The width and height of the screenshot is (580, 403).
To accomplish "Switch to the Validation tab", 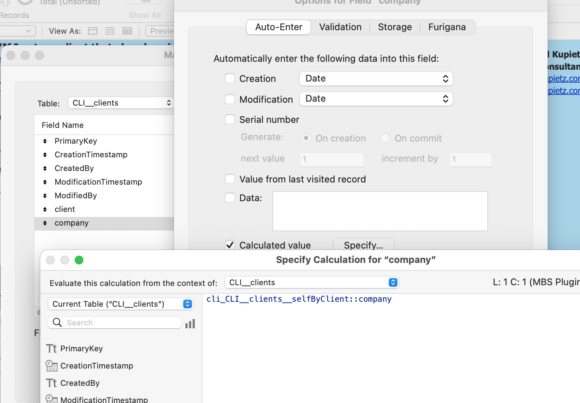I will (340, 27).
